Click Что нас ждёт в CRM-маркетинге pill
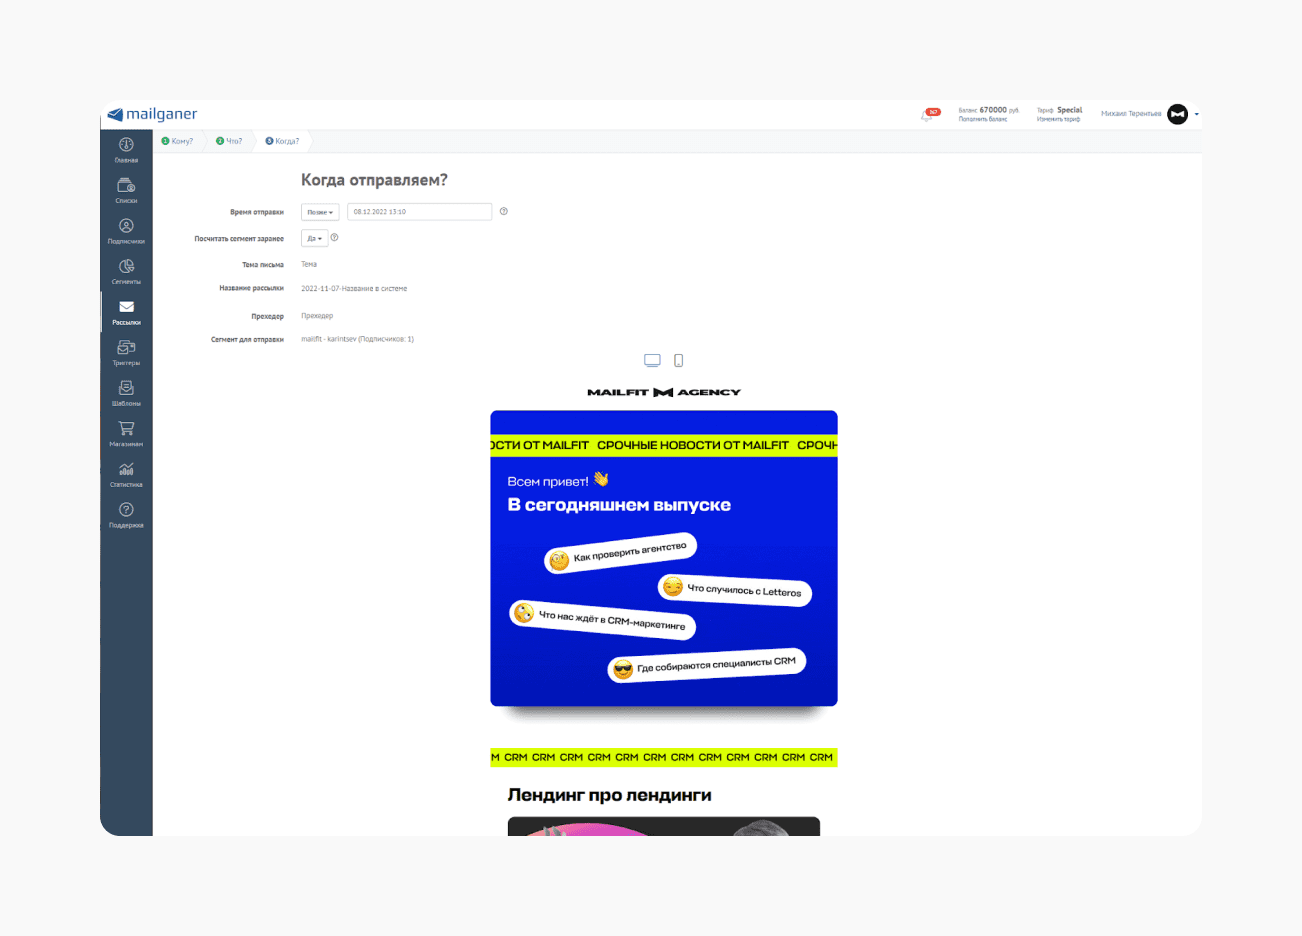1302x936 pixels. 602,619
